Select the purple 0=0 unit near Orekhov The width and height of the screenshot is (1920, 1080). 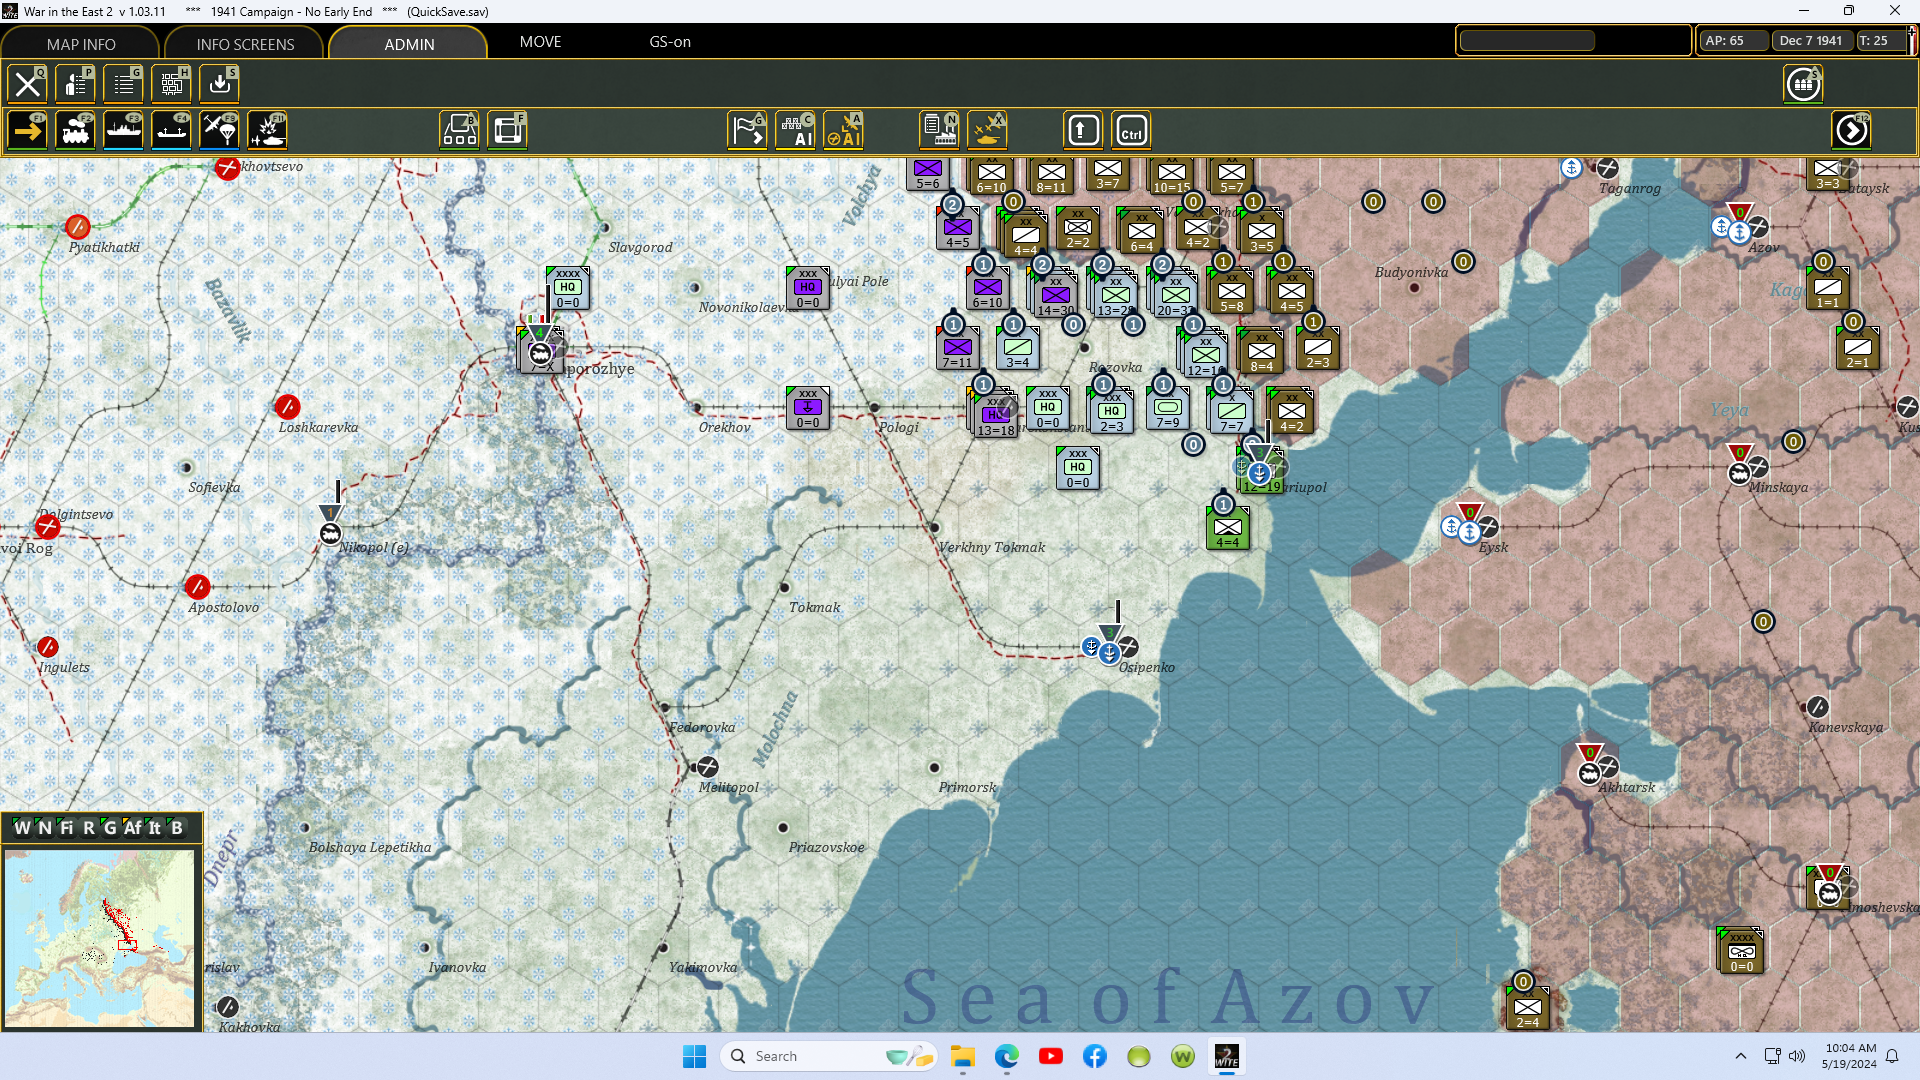(807, 409)
